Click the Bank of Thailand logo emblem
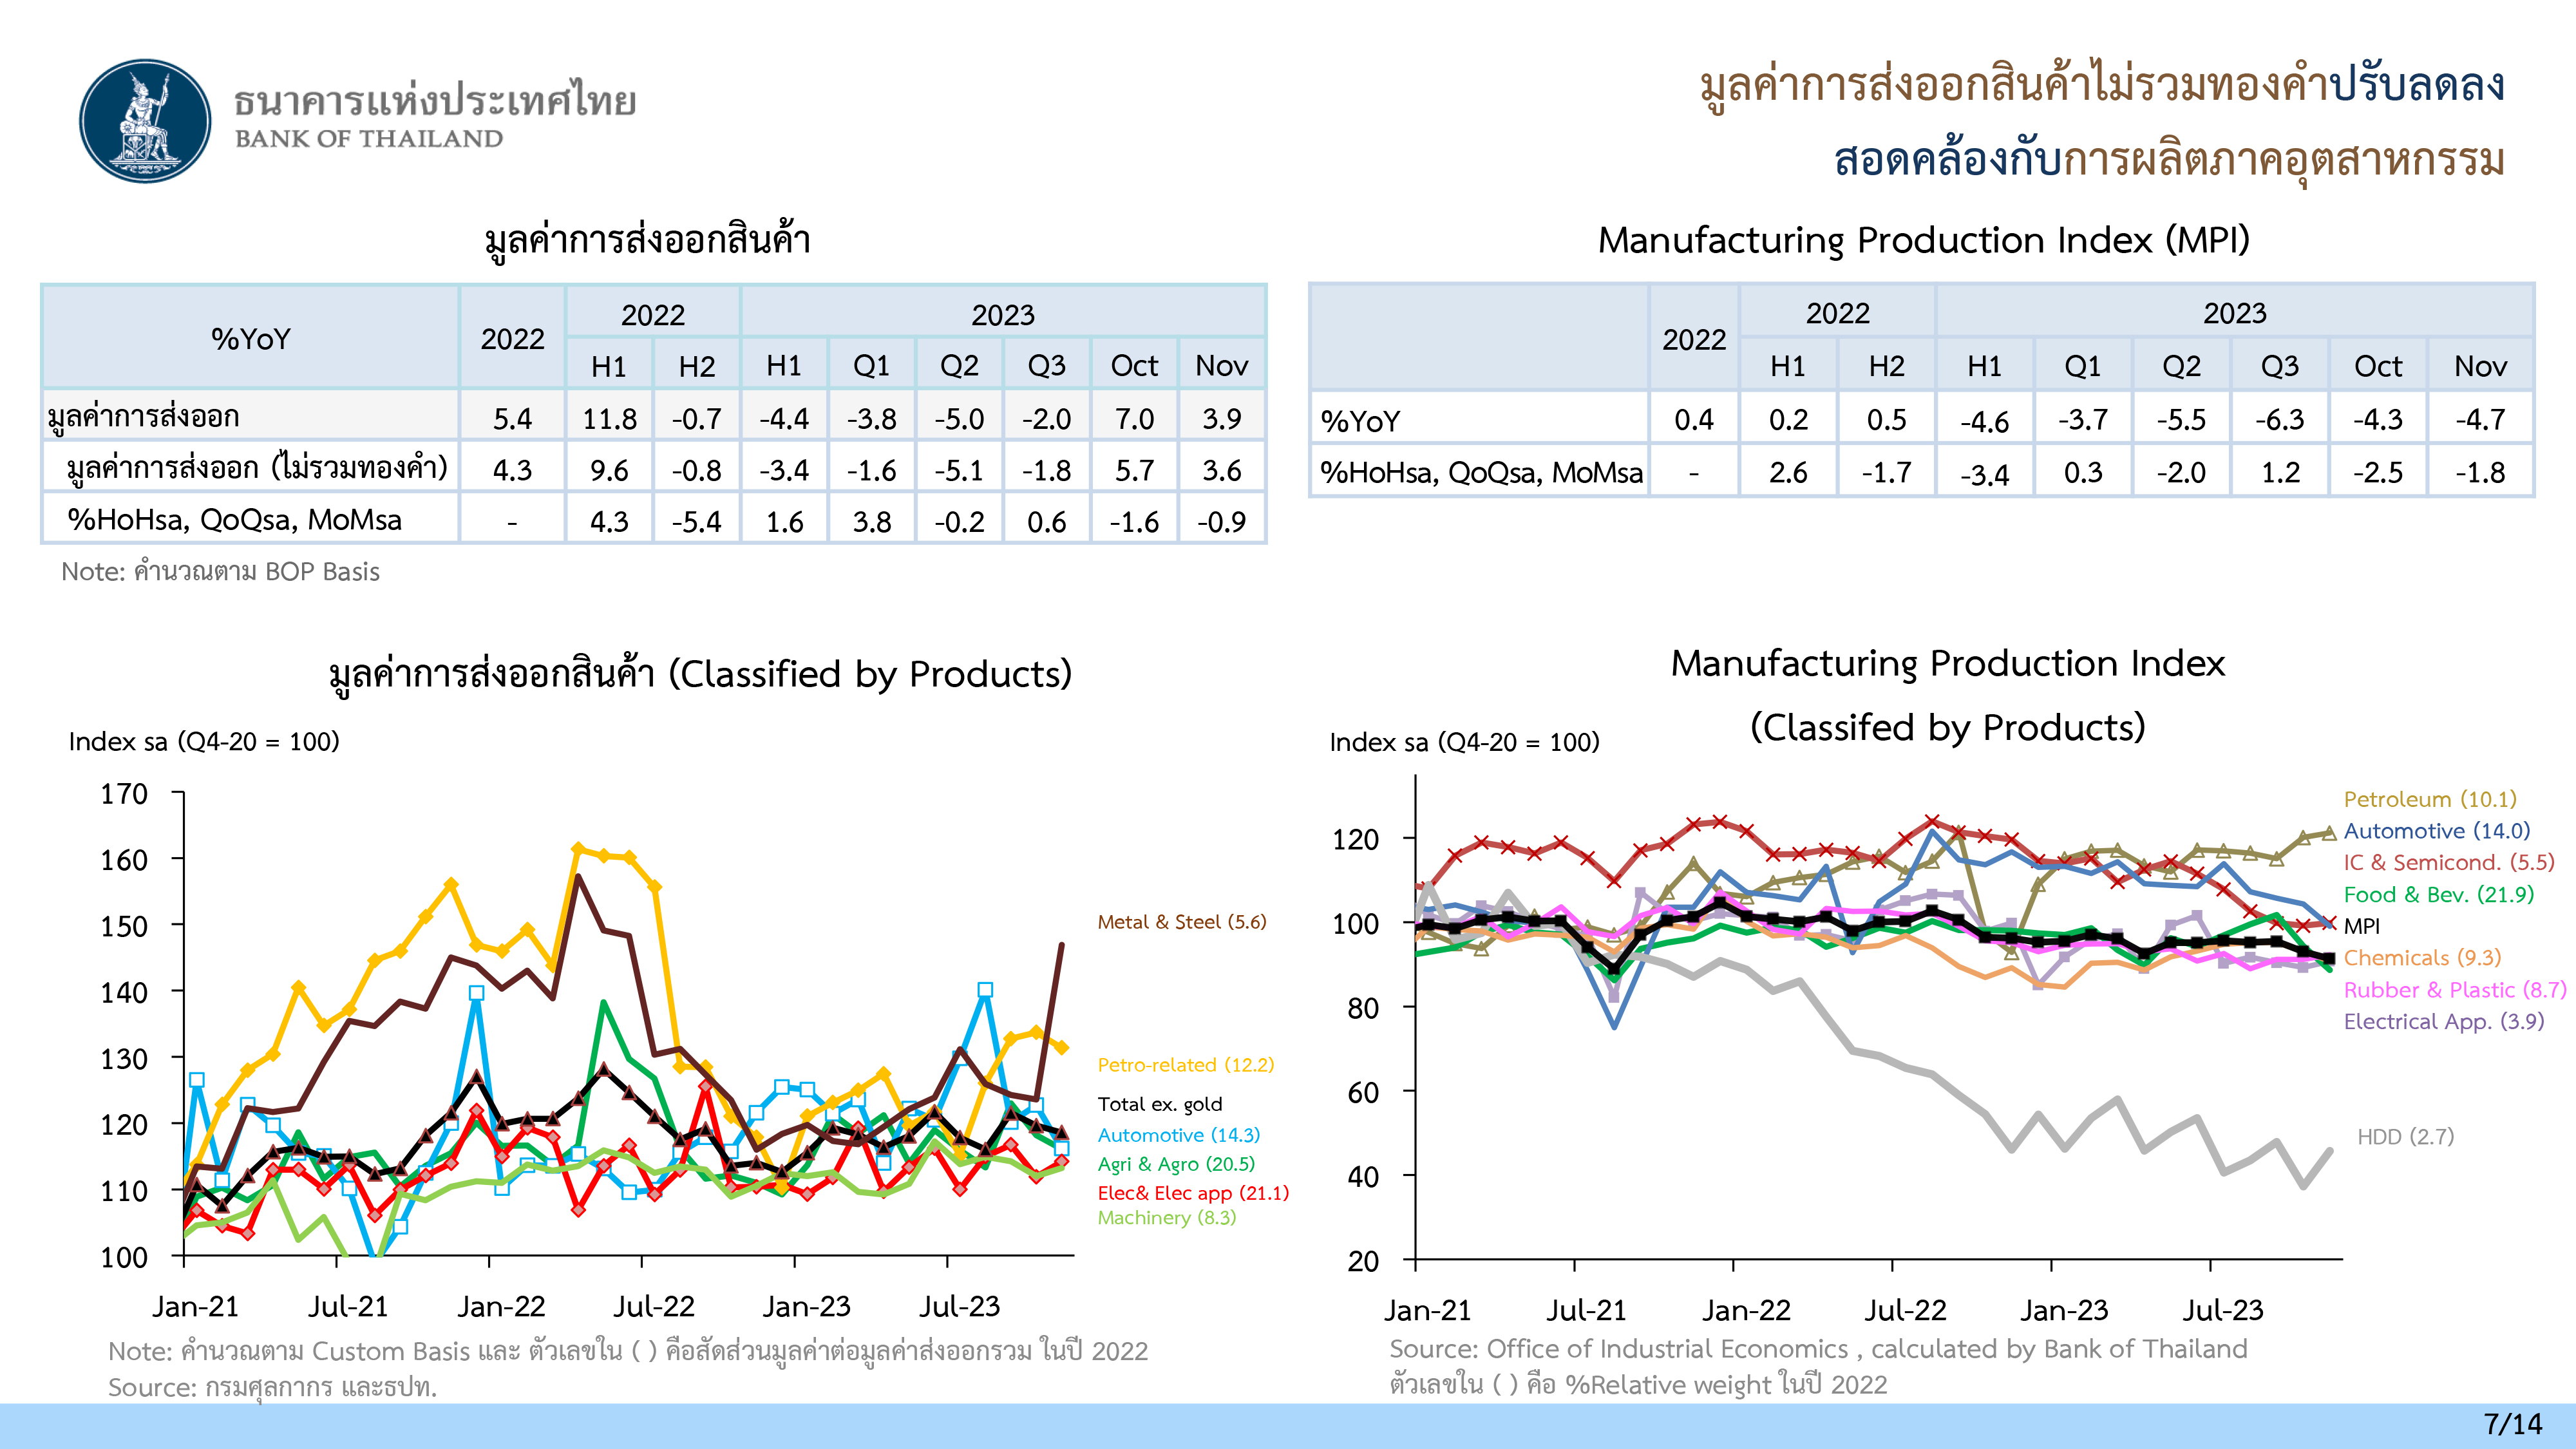This screenshot has width=2576, height=1449. (x=145, y=120)
